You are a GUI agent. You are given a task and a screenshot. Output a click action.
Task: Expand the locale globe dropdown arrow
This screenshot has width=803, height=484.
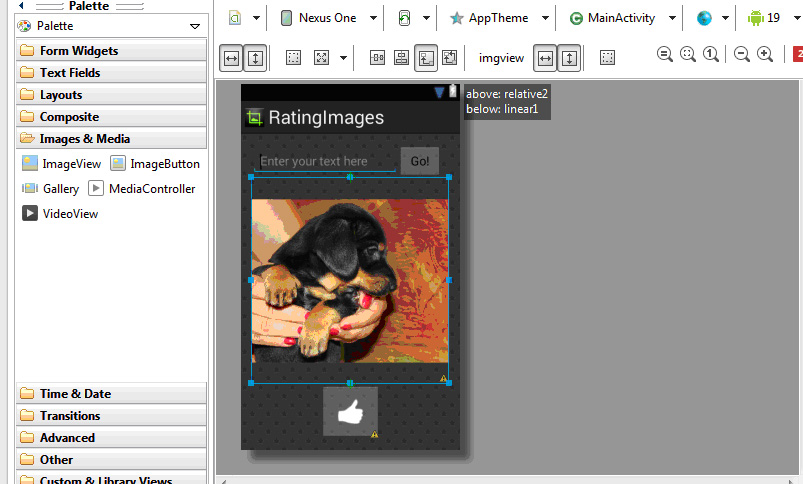pyautogui.click(x=725, y=18)
